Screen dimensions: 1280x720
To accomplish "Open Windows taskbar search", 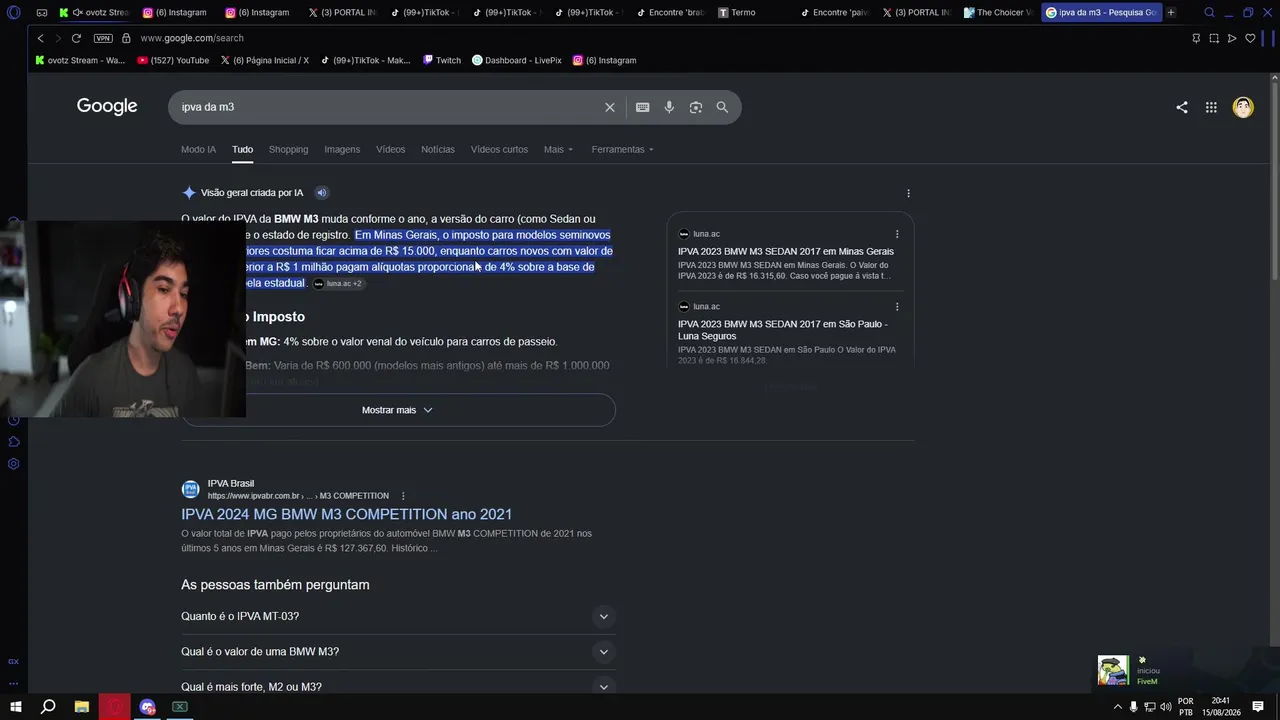I will click(47, 707).
